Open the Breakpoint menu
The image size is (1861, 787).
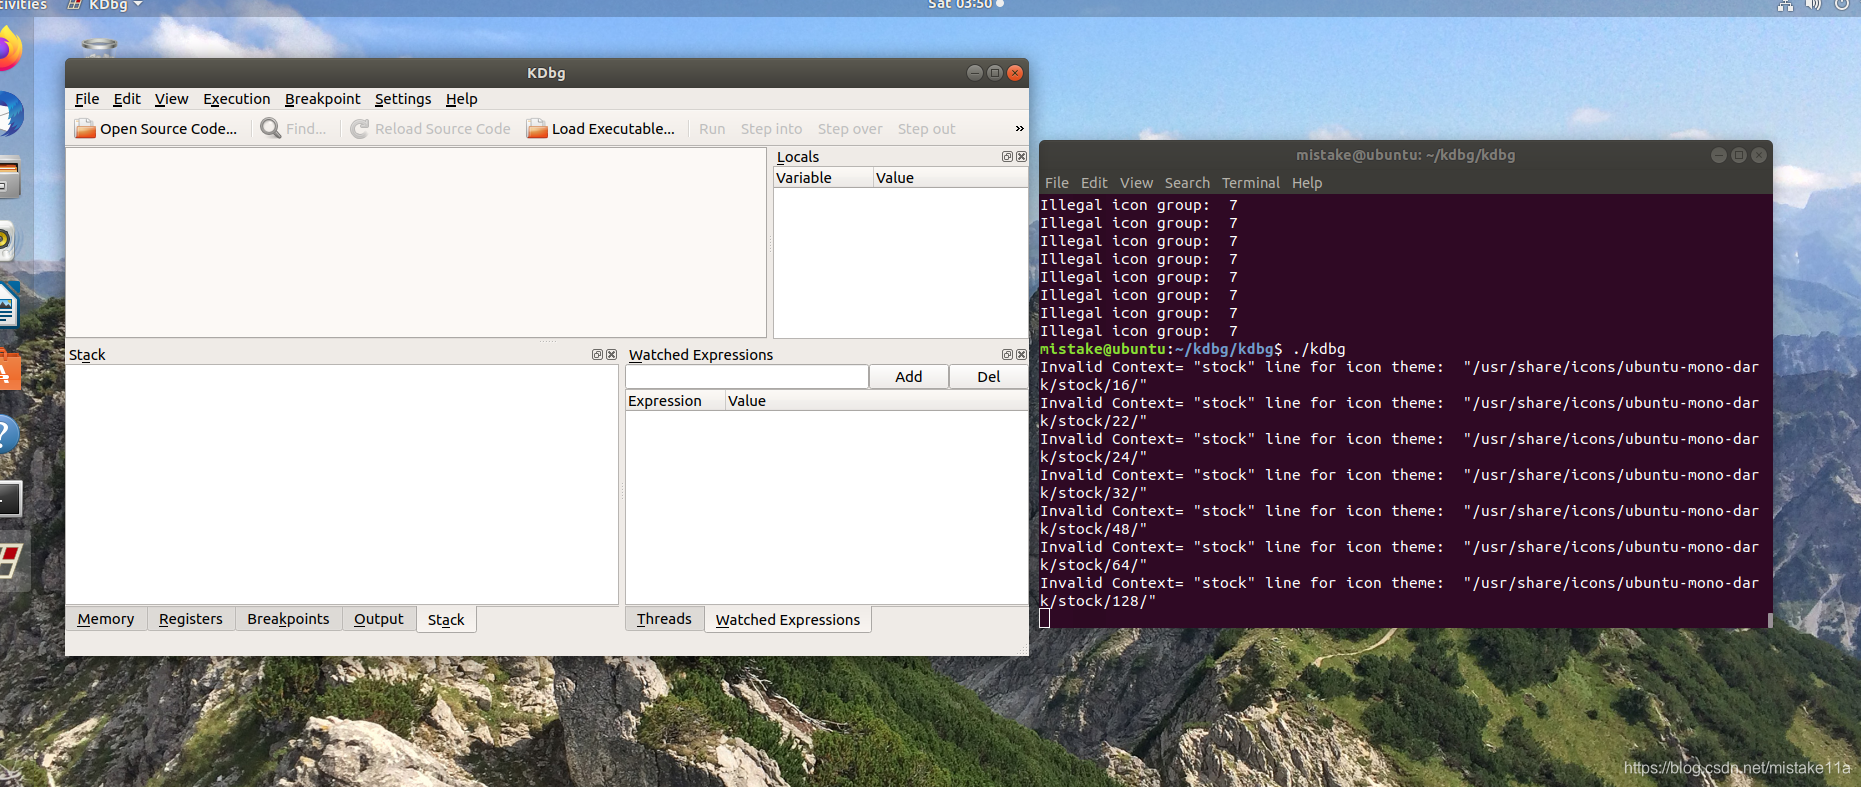[x=322, y=98]
